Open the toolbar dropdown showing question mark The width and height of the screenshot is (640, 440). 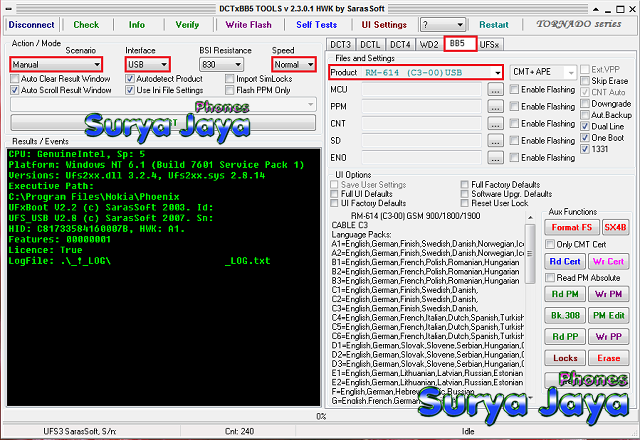tap(443, 25)
